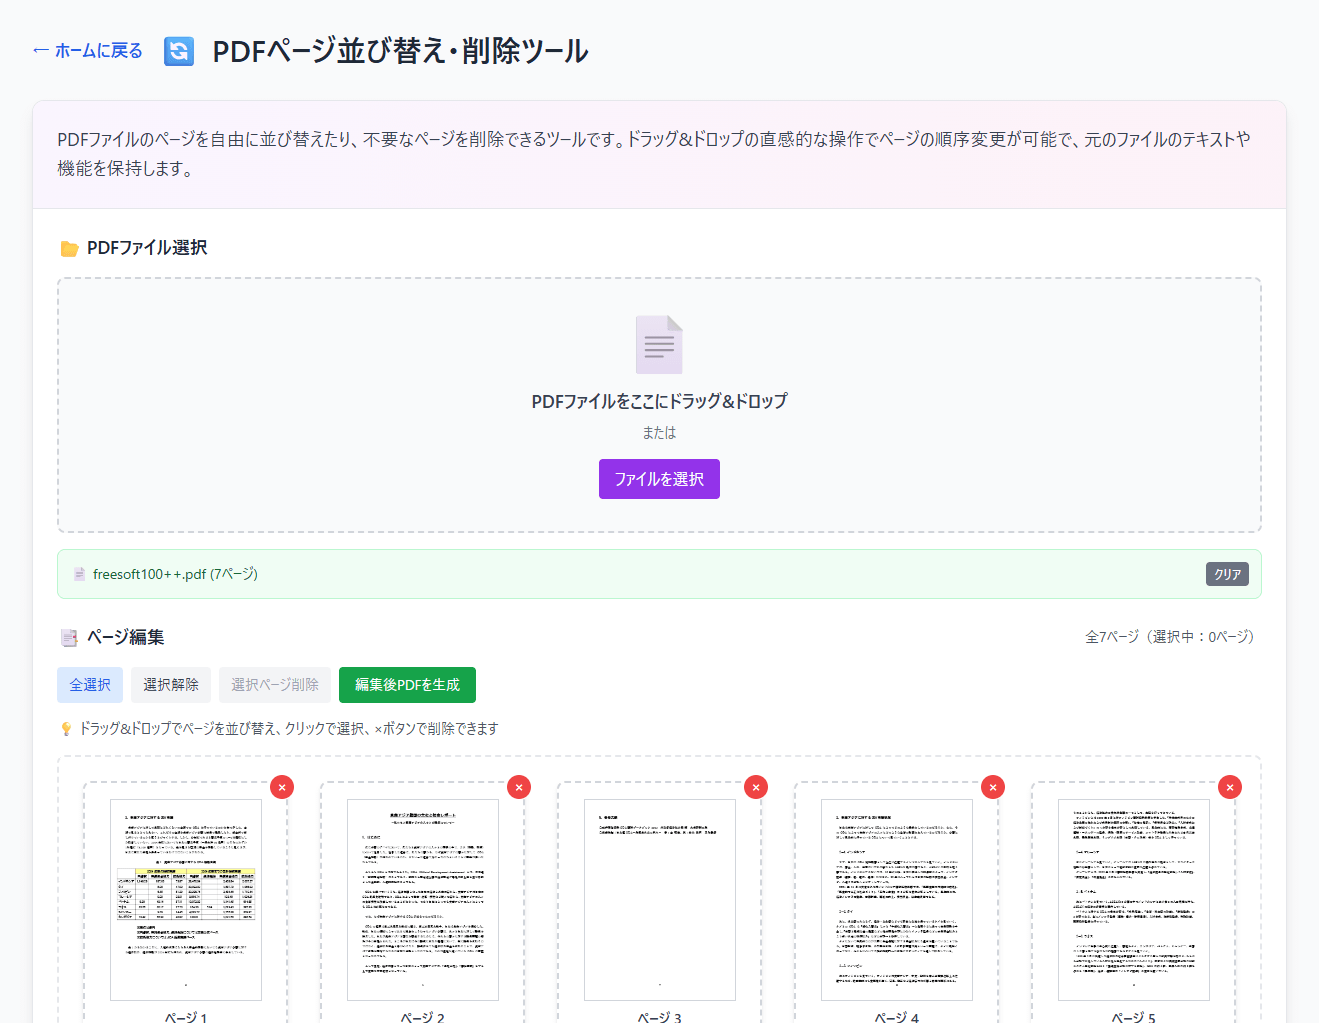1319x1023 pixels.
Task: Select the page 1 thumbnail
Action: pos(186,899)
